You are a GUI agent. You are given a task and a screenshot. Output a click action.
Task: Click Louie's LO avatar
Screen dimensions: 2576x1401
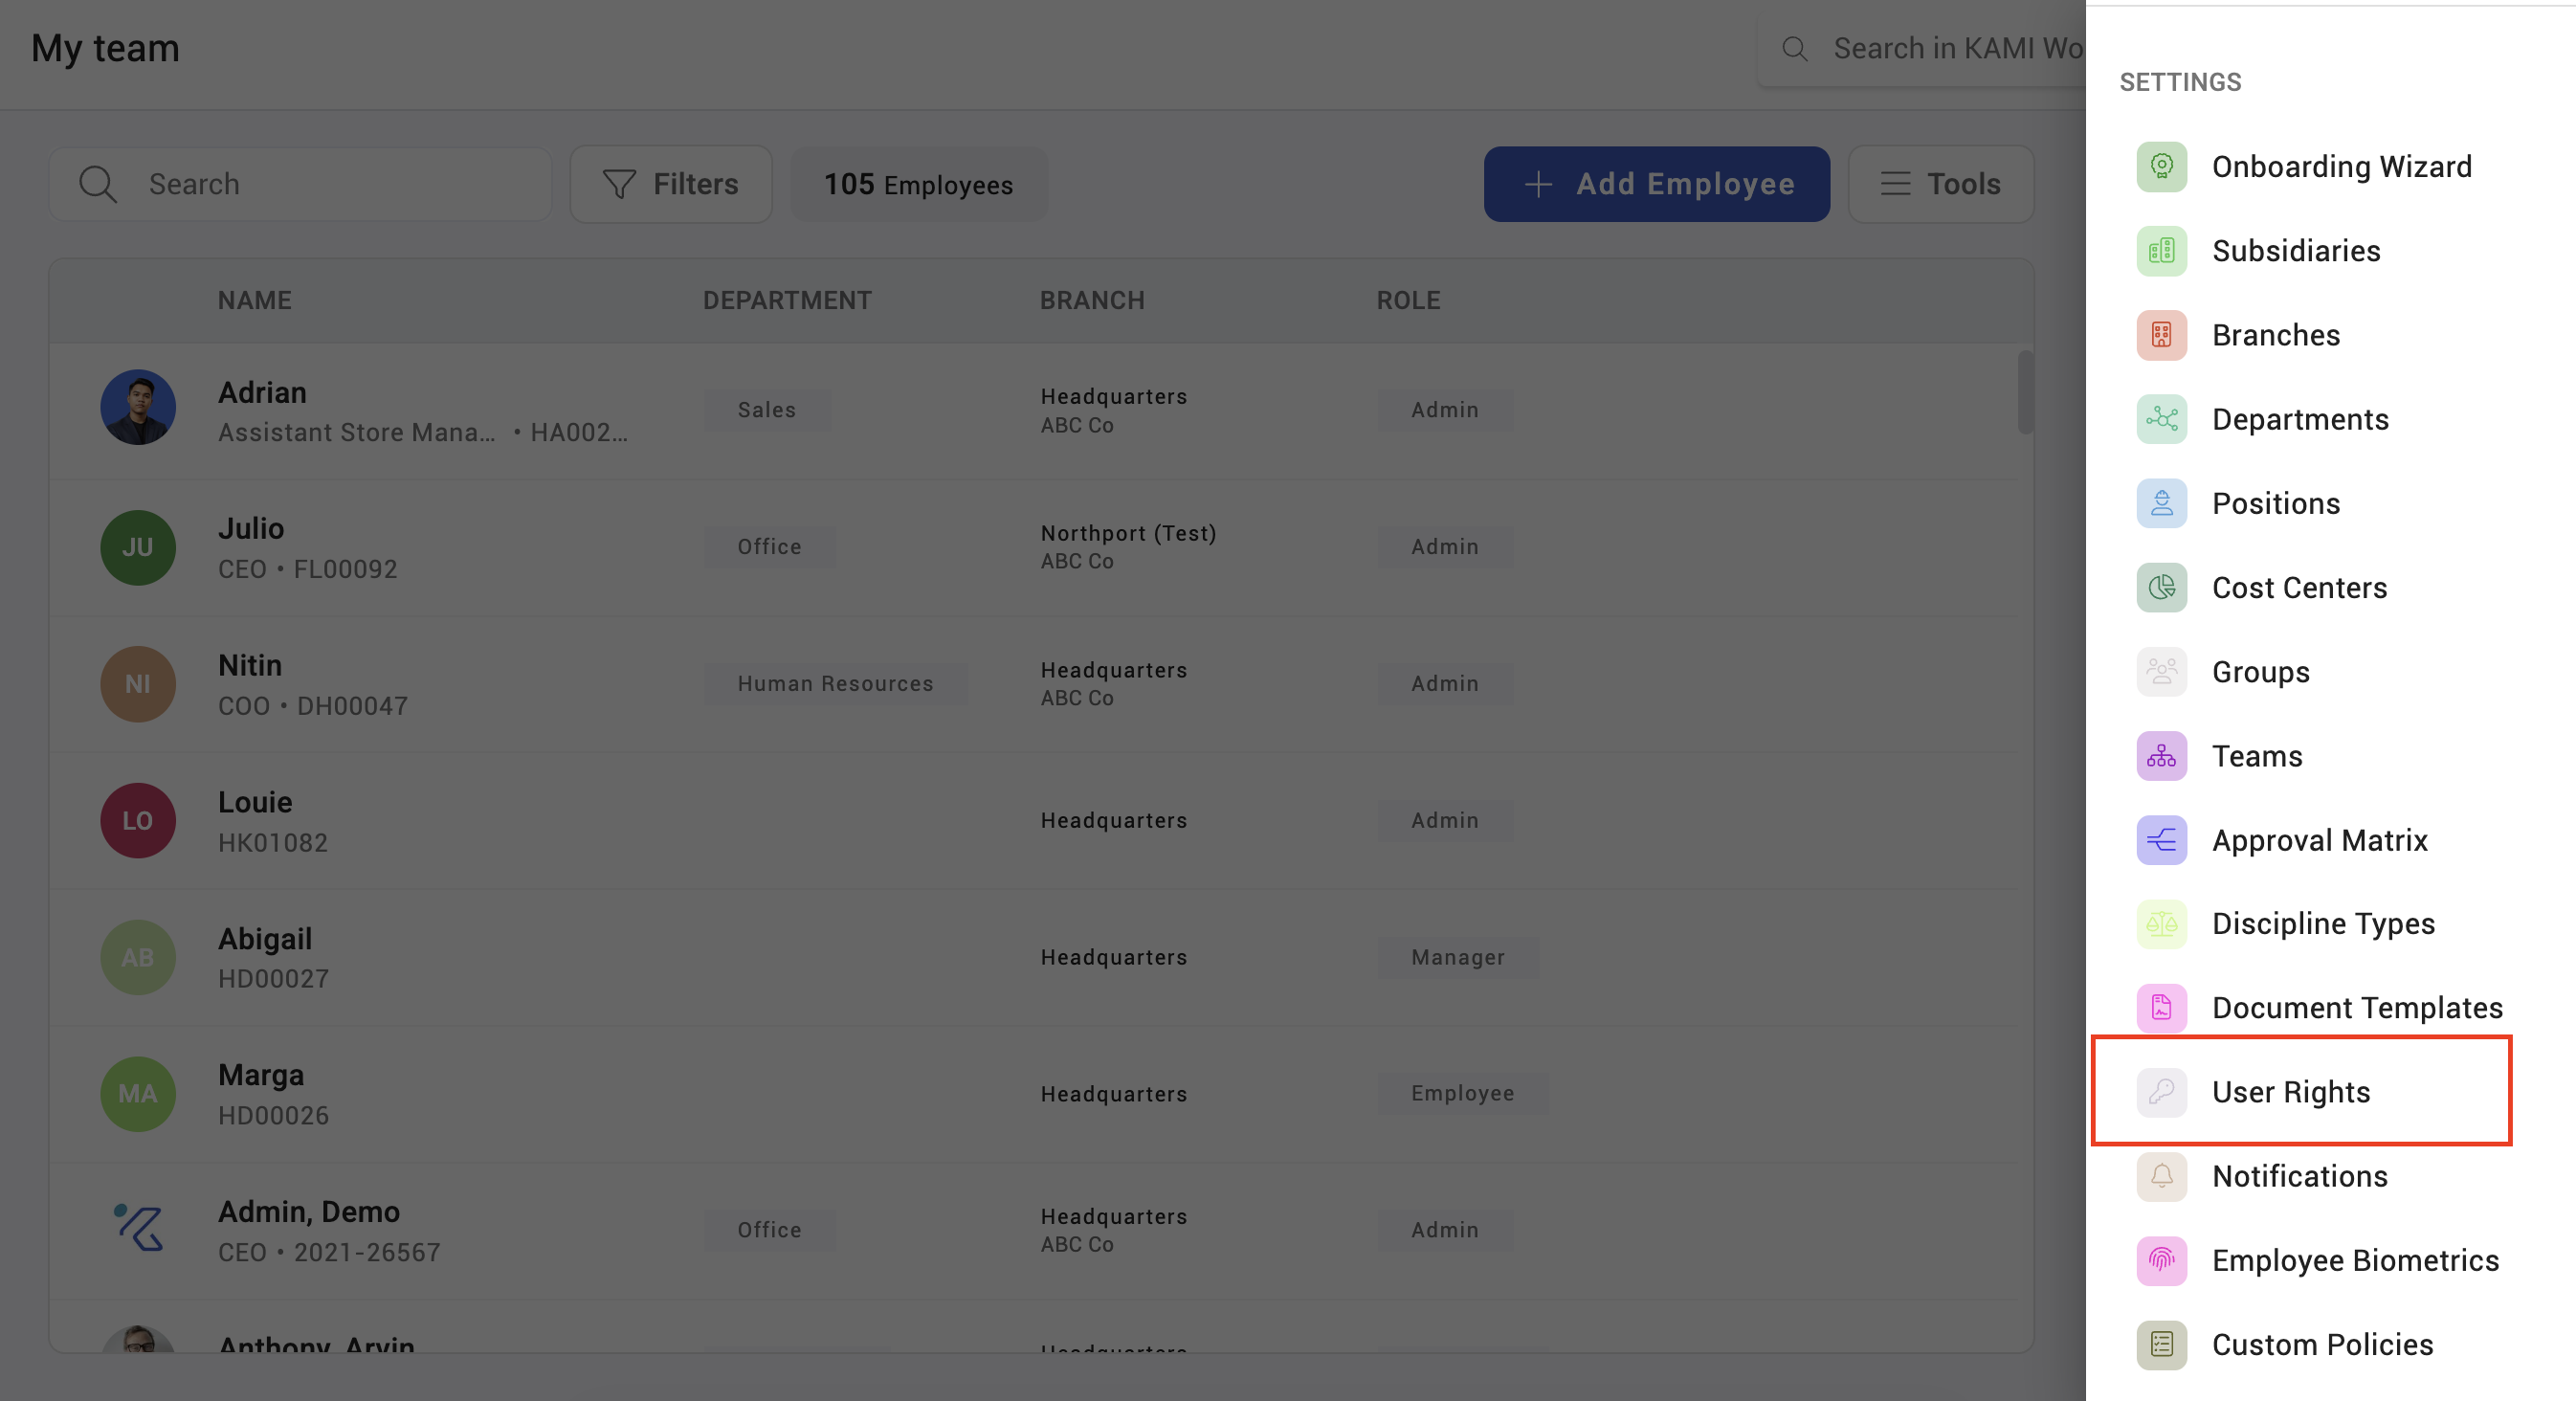138,820
